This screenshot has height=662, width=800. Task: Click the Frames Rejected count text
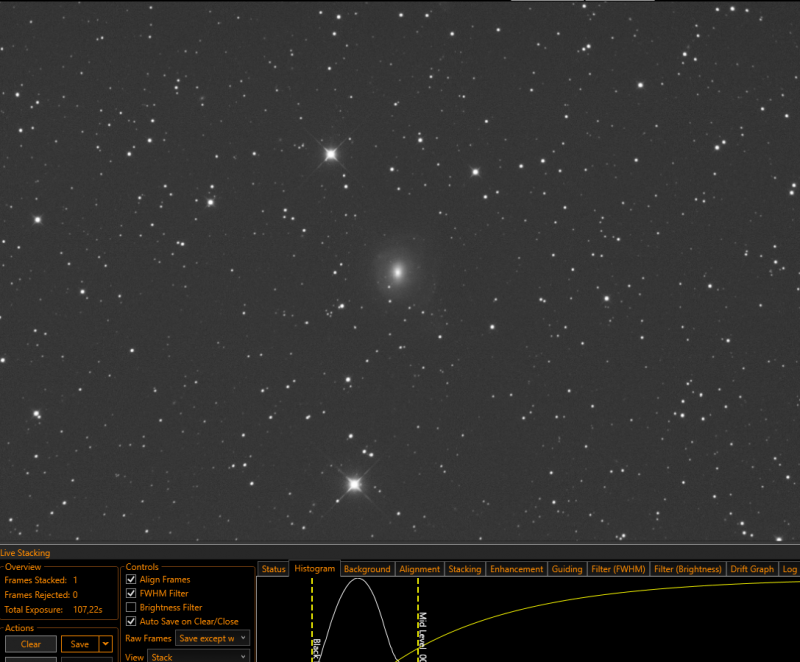(41, 595)
